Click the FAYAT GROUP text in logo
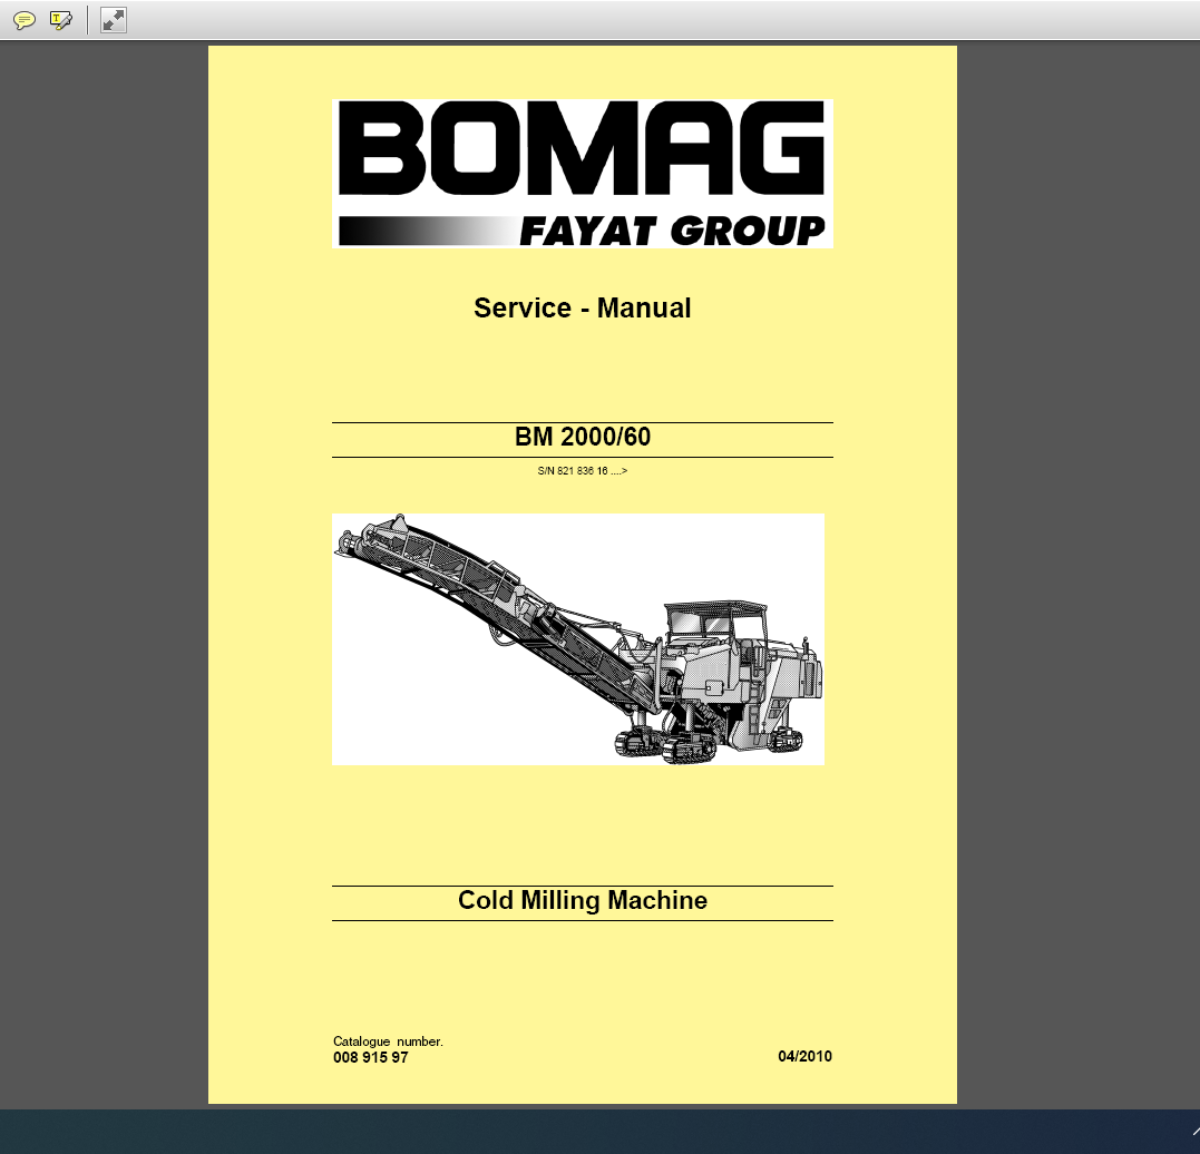1200x1154 pixels. (x=672, y=231)
